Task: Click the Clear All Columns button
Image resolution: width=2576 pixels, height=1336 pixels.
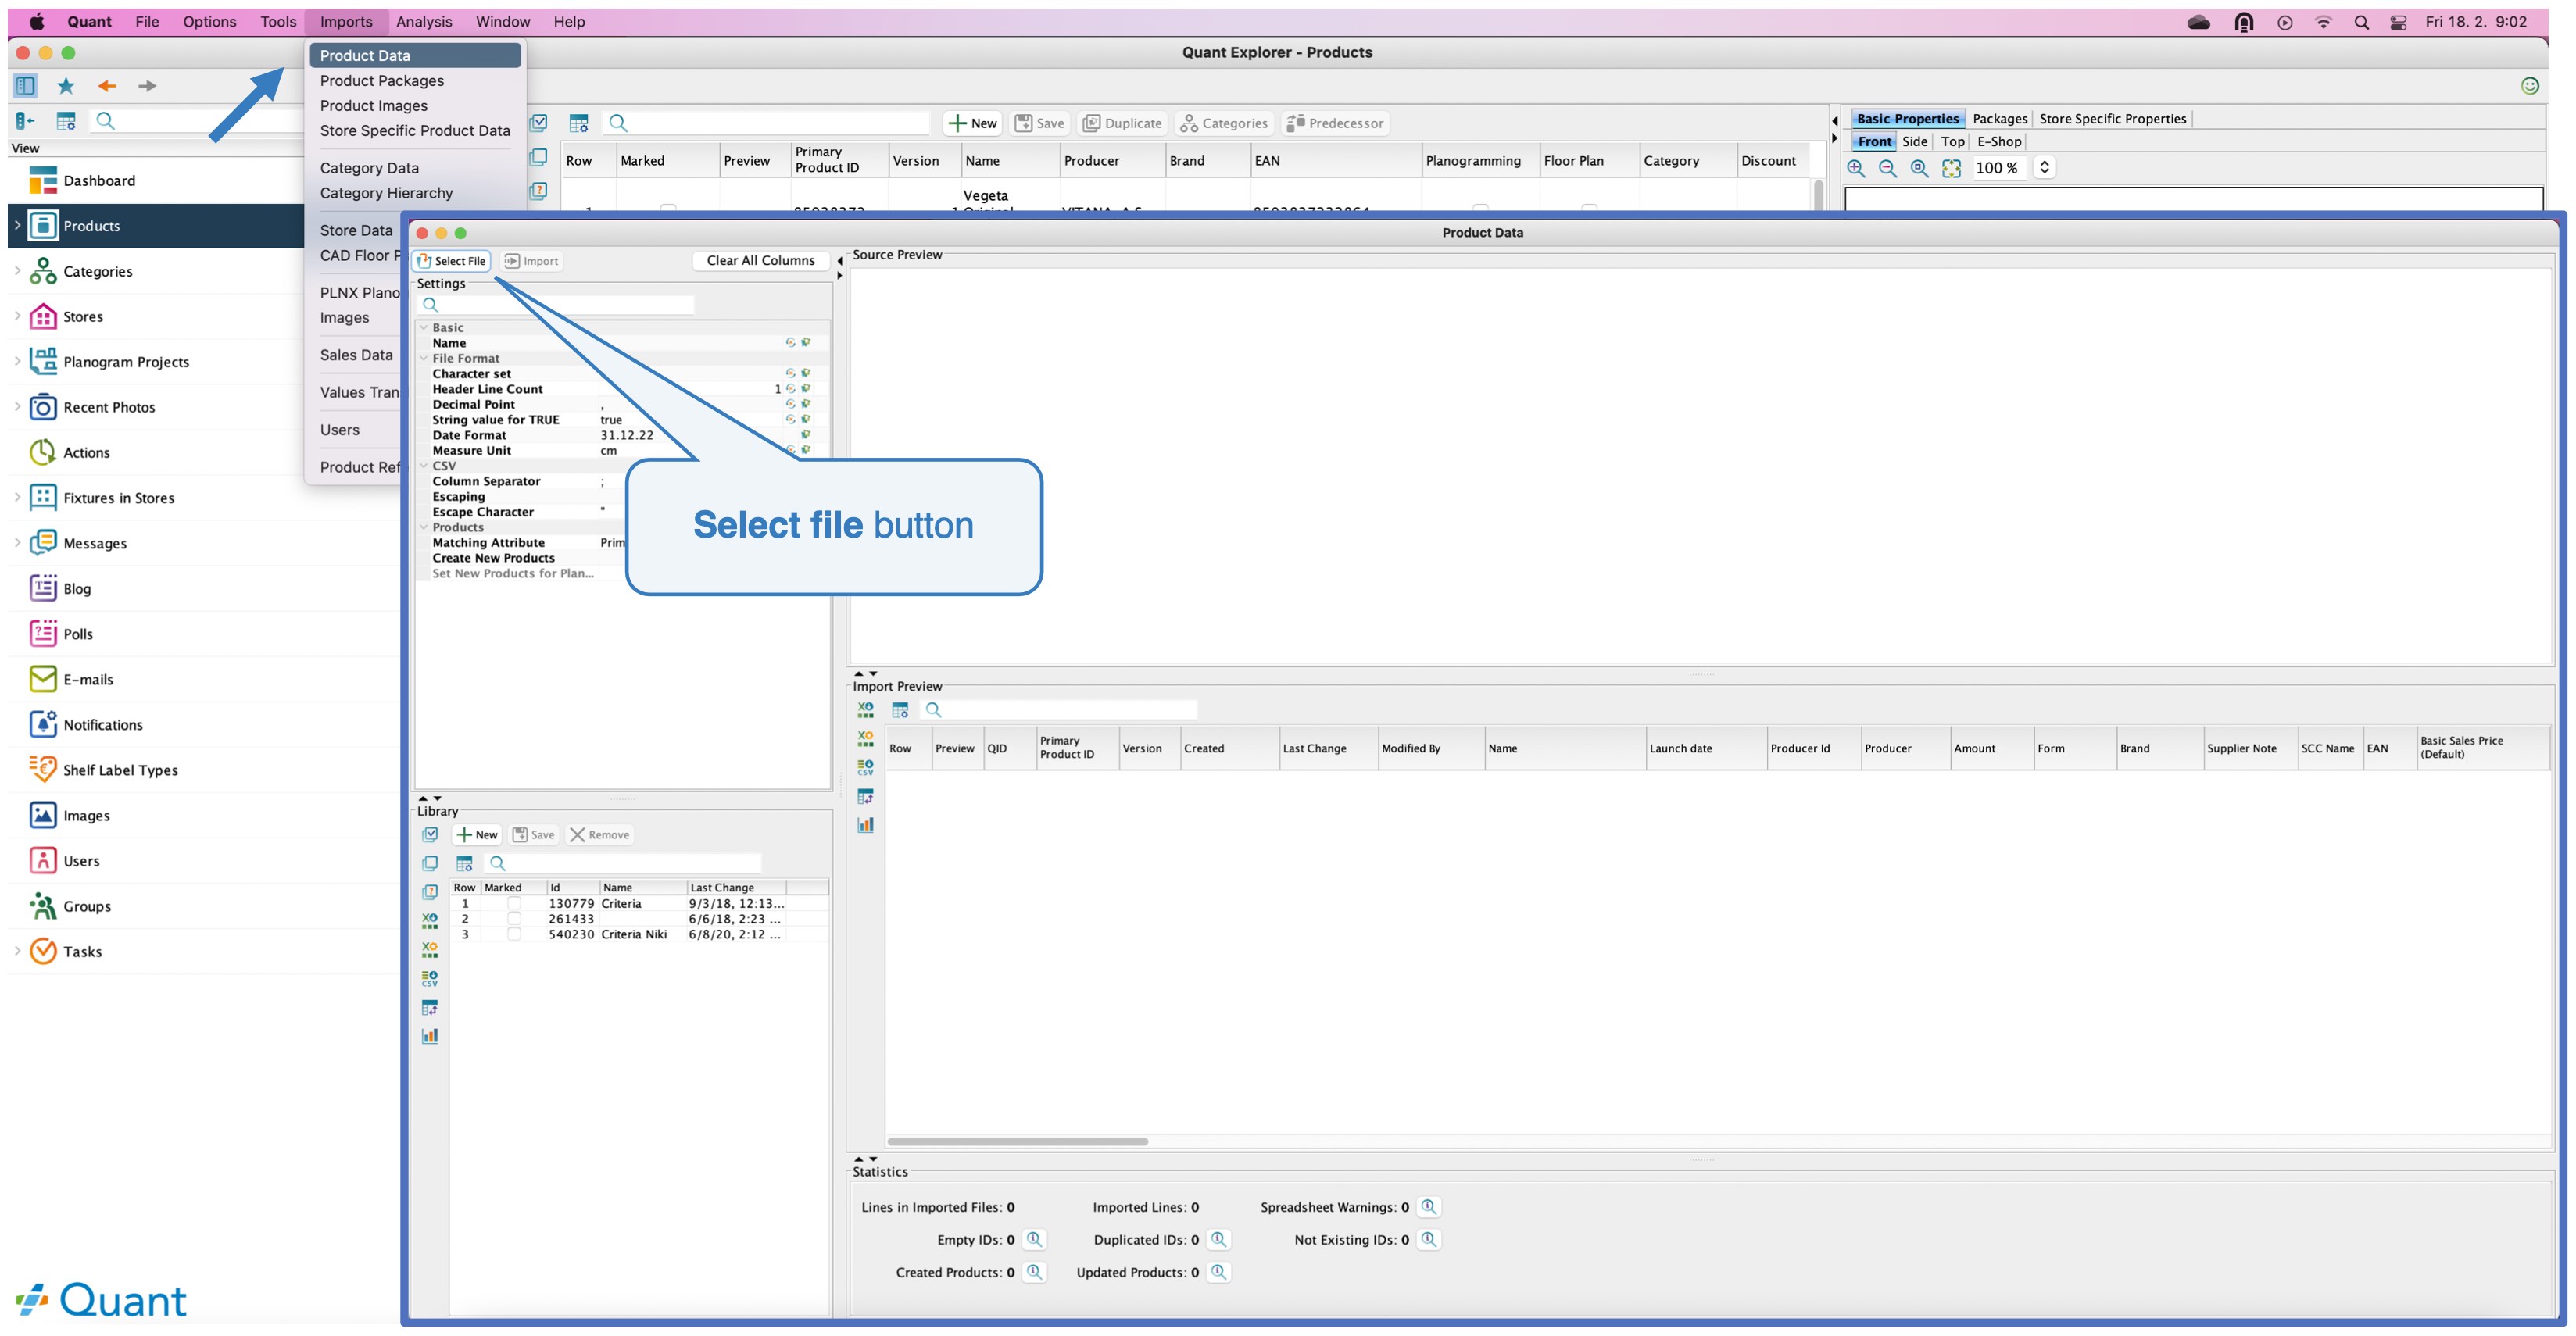Action: pyautogui.click(x=761, y=261)
